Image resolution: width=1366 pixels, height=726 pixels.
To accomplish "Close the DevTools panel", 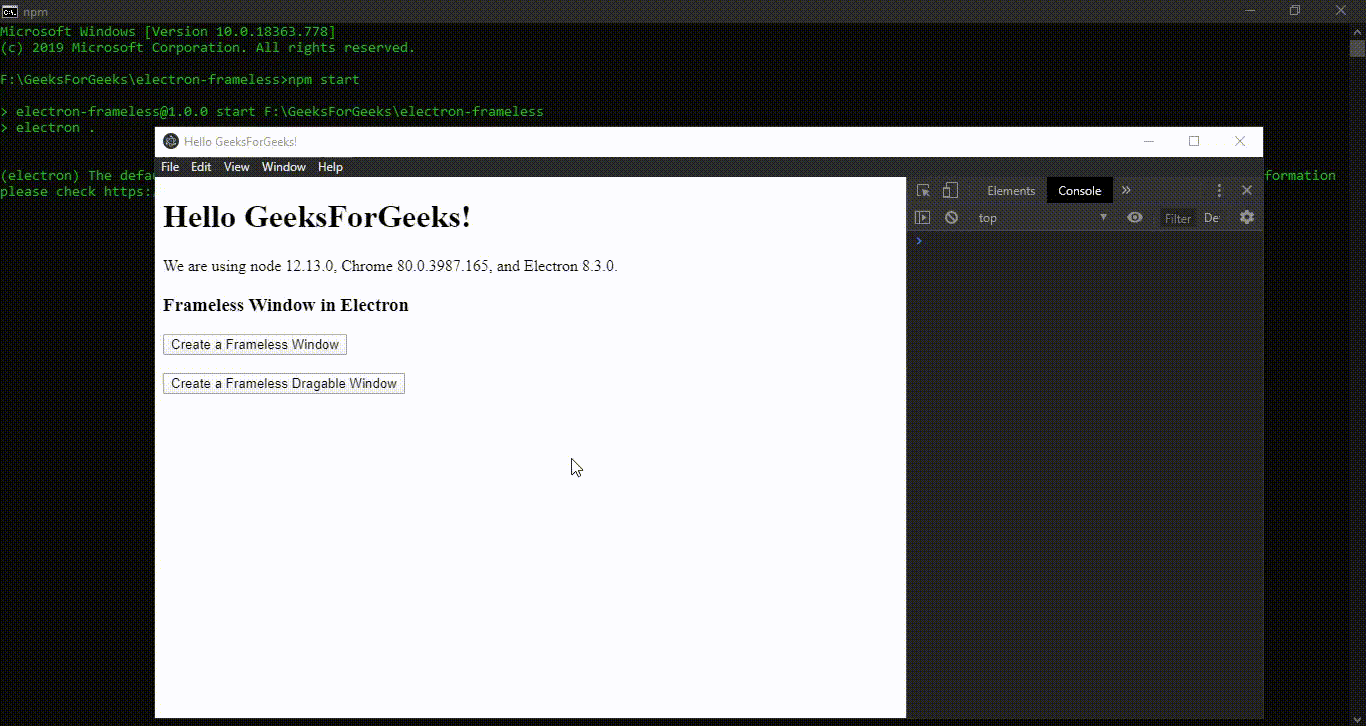I will pyautogui.click(x=1247, y=190).
